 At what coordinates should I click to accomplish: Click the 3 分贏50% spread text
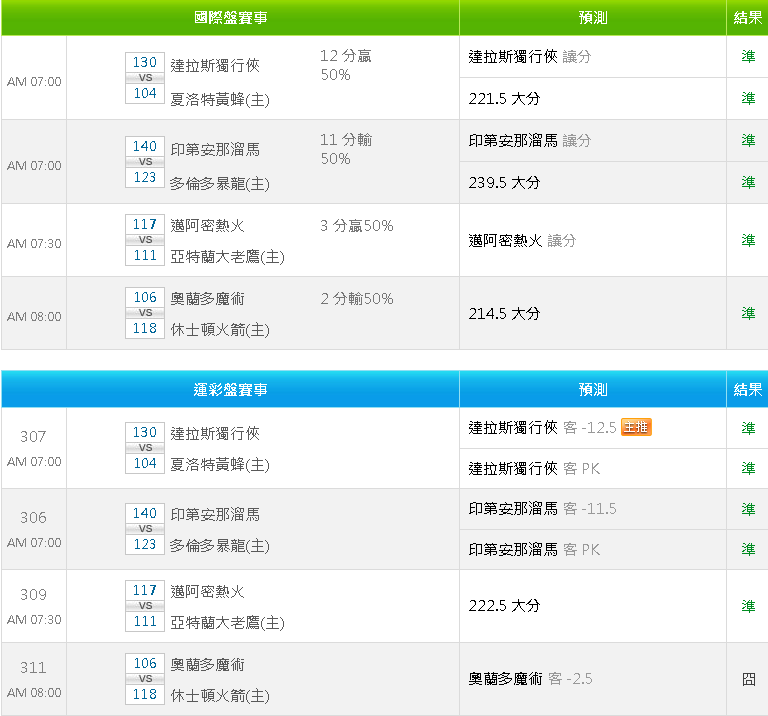point(357,226)
